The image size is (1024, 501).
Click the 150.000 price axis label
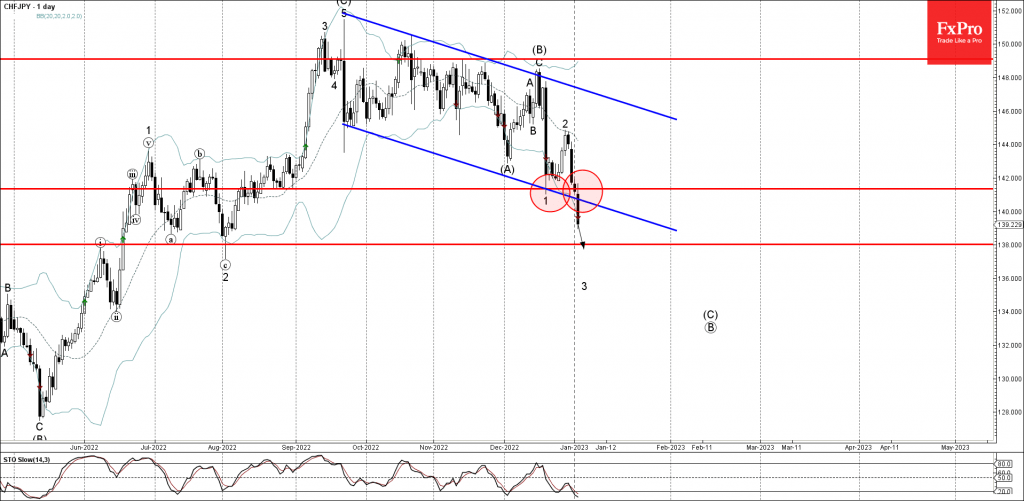point(1008,44)
